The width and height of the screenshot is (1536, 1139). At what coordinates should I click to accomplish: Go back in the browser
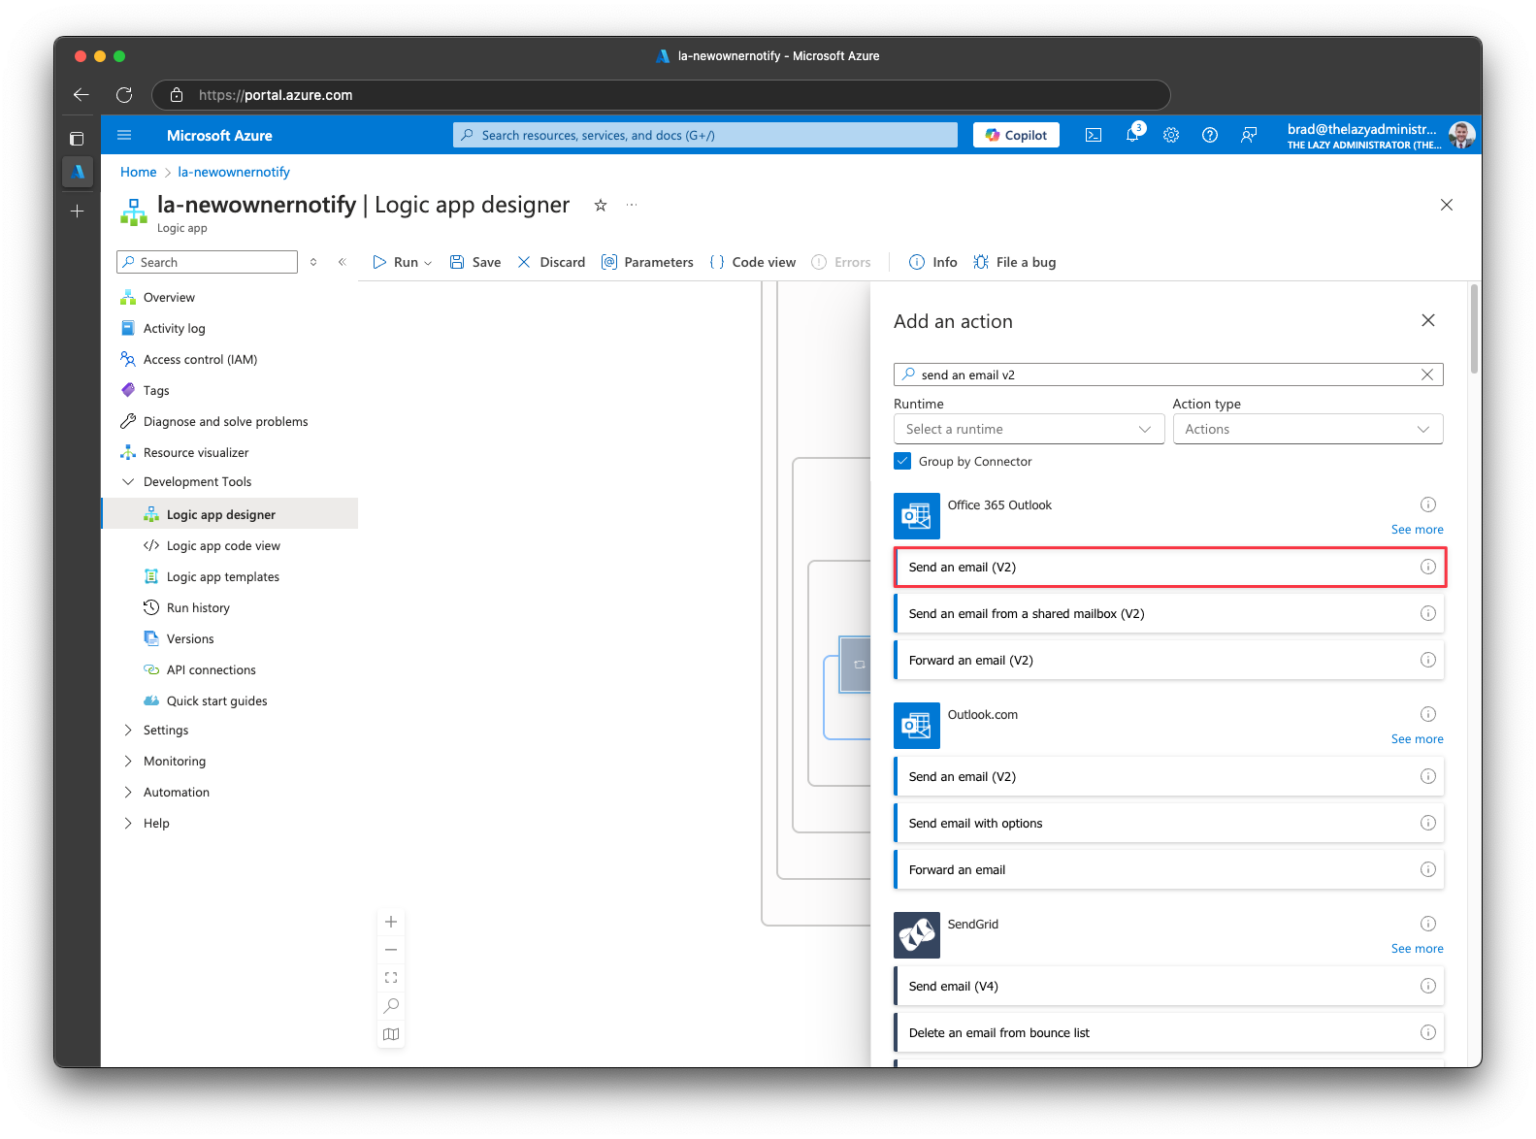click(x=81, y=95)
